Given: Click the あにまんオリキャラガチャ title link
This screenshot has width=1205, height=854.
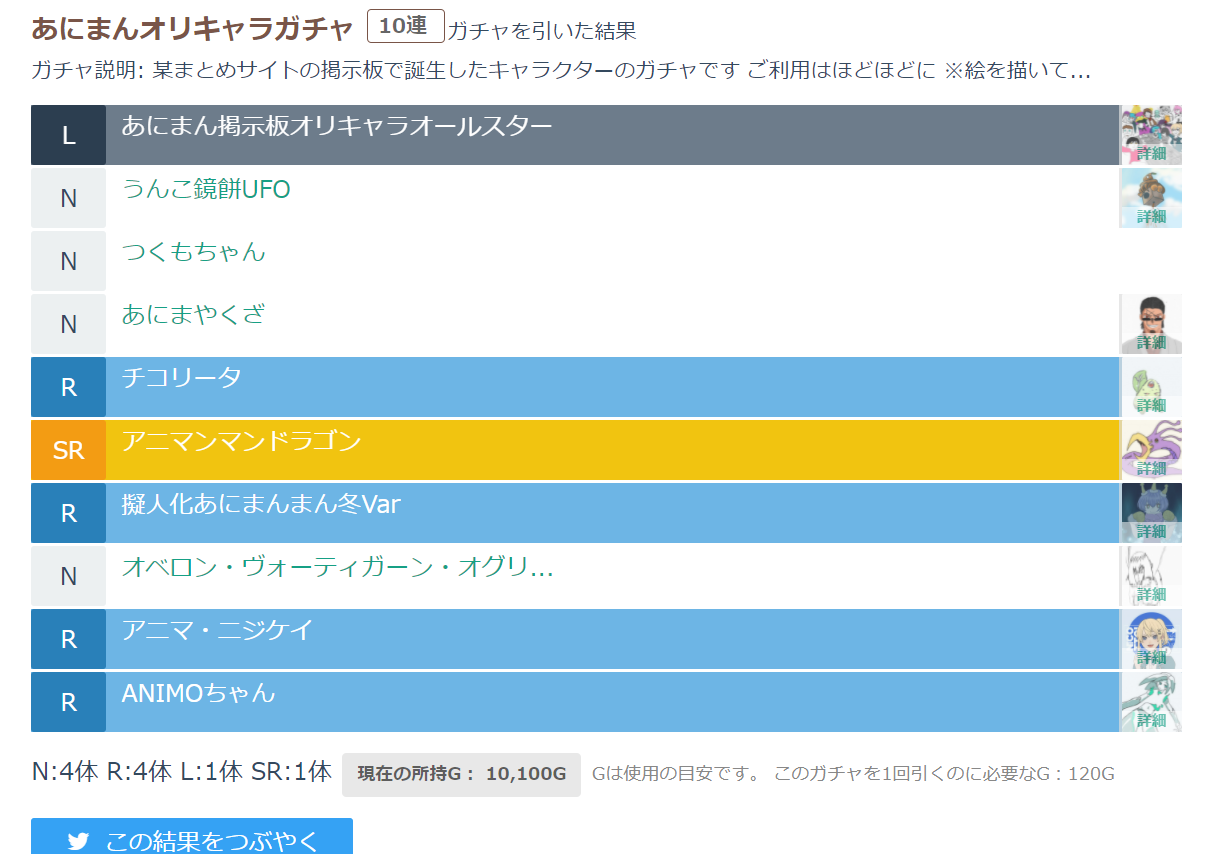Looking at the screenshot, I should pyautogui.click(x=192, y=29).
